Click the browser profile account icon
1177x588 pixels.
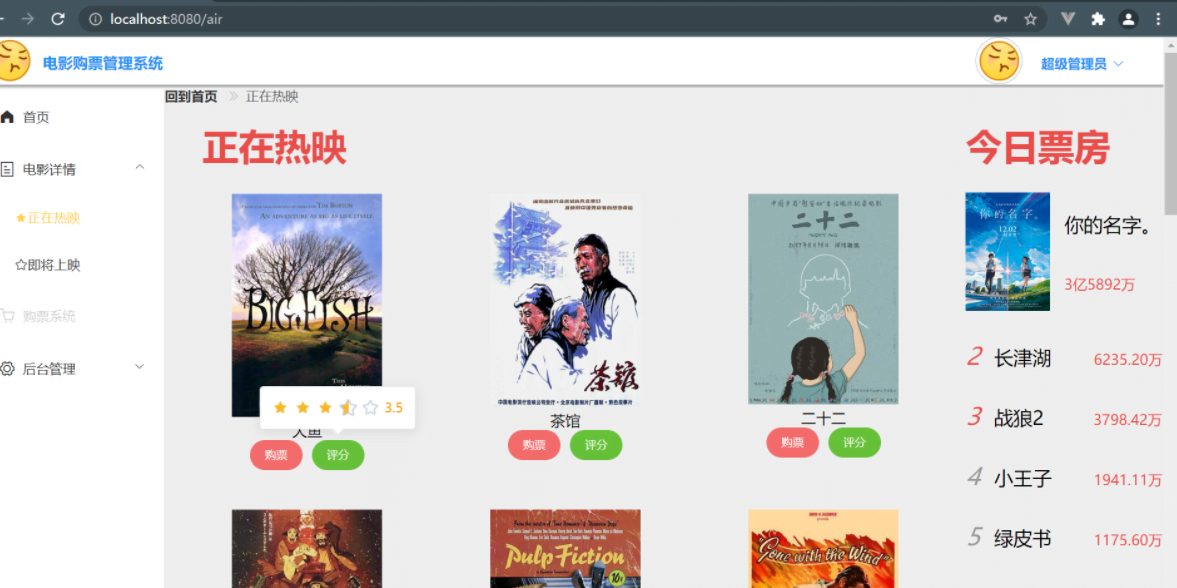point(1128,19)
